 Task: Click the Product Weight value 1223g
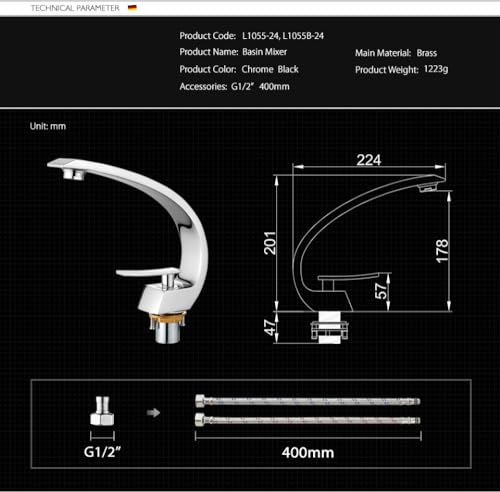tap(436, 69)
